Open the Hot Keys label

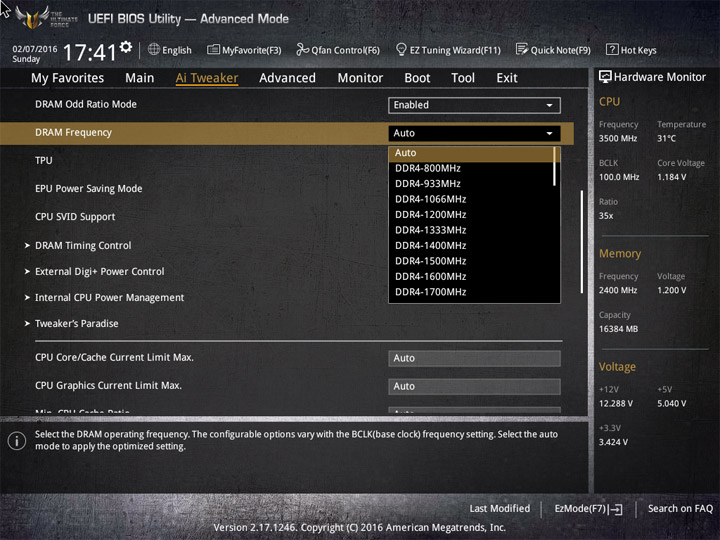[x=638, y=50]
